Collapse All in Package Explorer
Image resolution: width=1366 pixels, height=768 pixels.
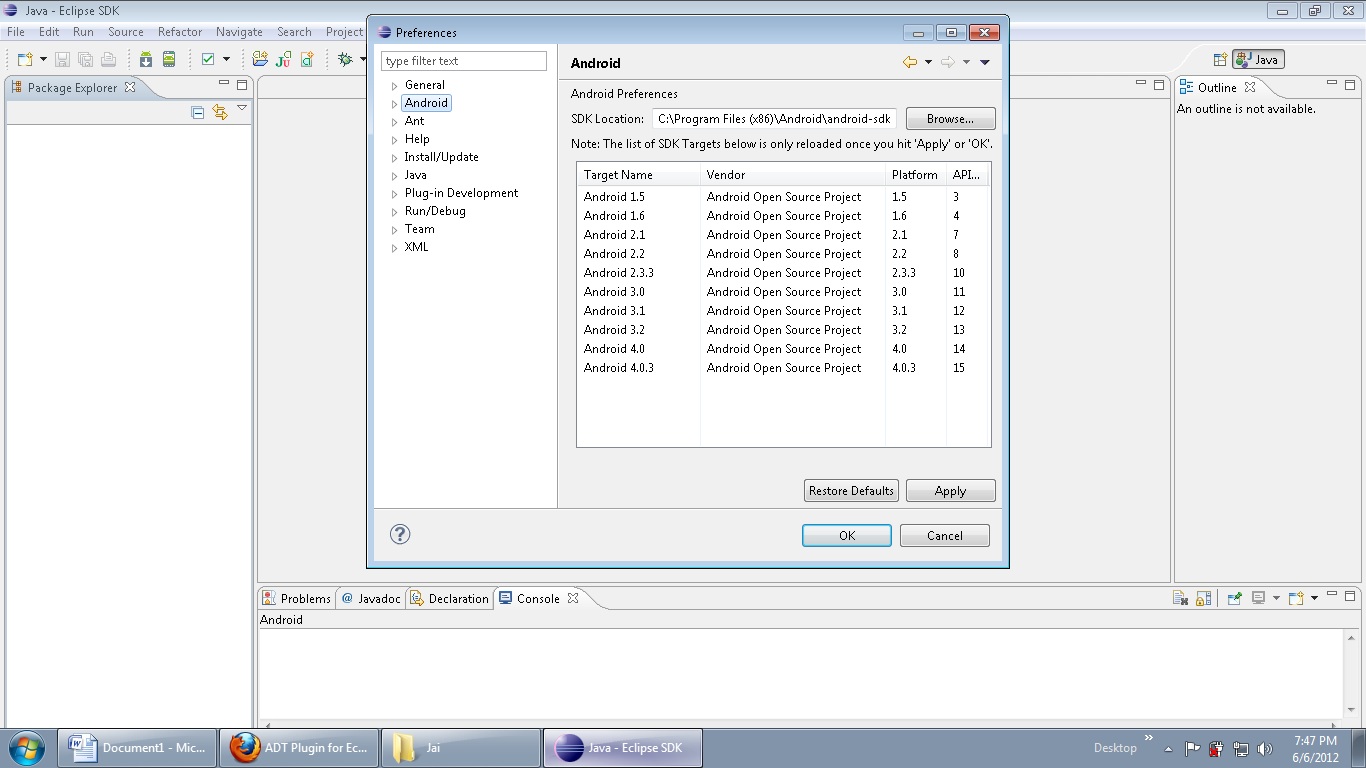coord(197,113)
